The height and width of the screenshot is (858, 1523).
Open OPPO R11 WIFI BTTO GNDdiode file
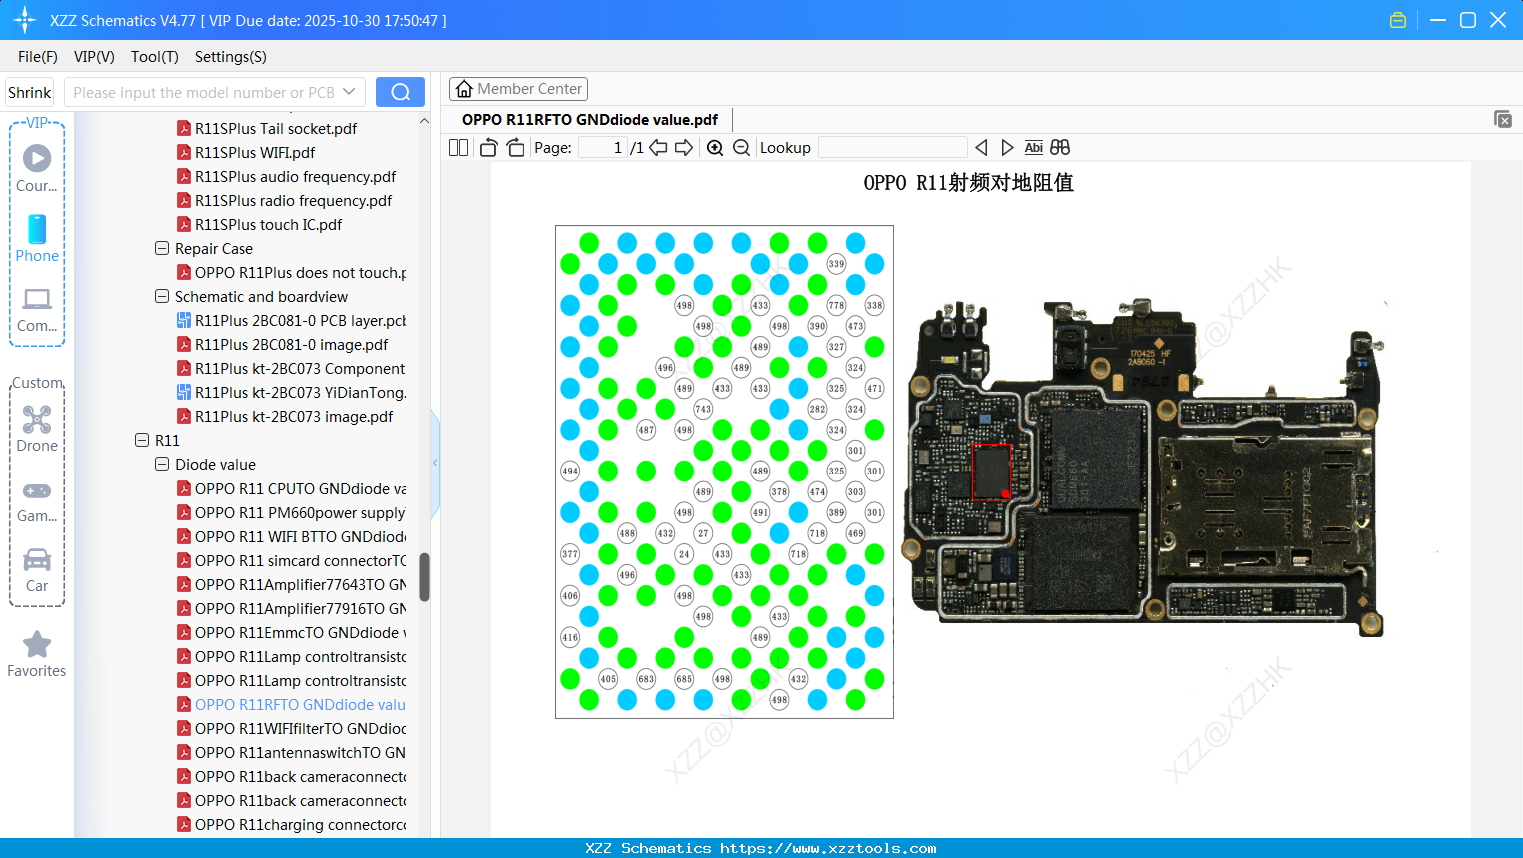[x=291, y=536]
